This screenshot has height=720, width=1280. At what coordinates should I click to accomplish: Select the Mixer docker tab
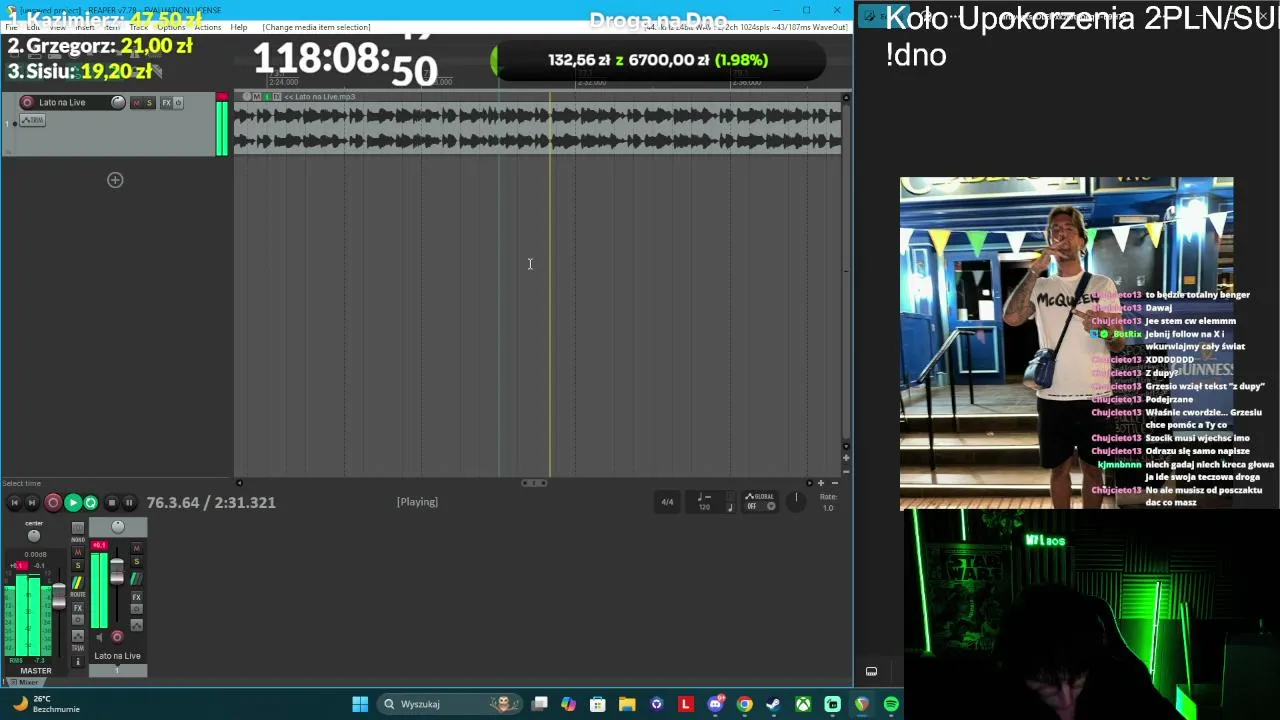28,682
